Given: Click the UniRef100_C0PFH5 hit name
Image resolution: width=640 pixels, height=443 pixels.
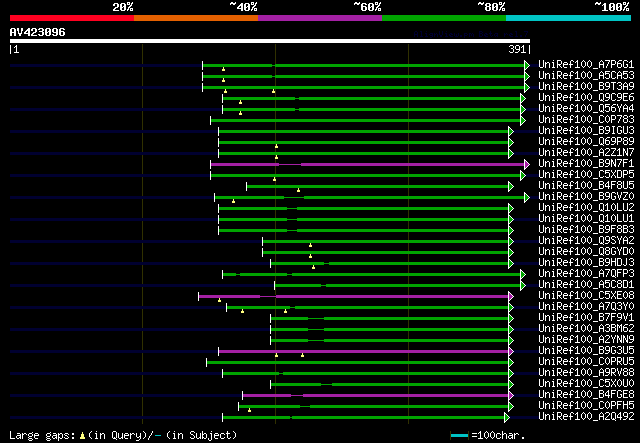Looking at the screenshot, I should (x=586, y=406).
